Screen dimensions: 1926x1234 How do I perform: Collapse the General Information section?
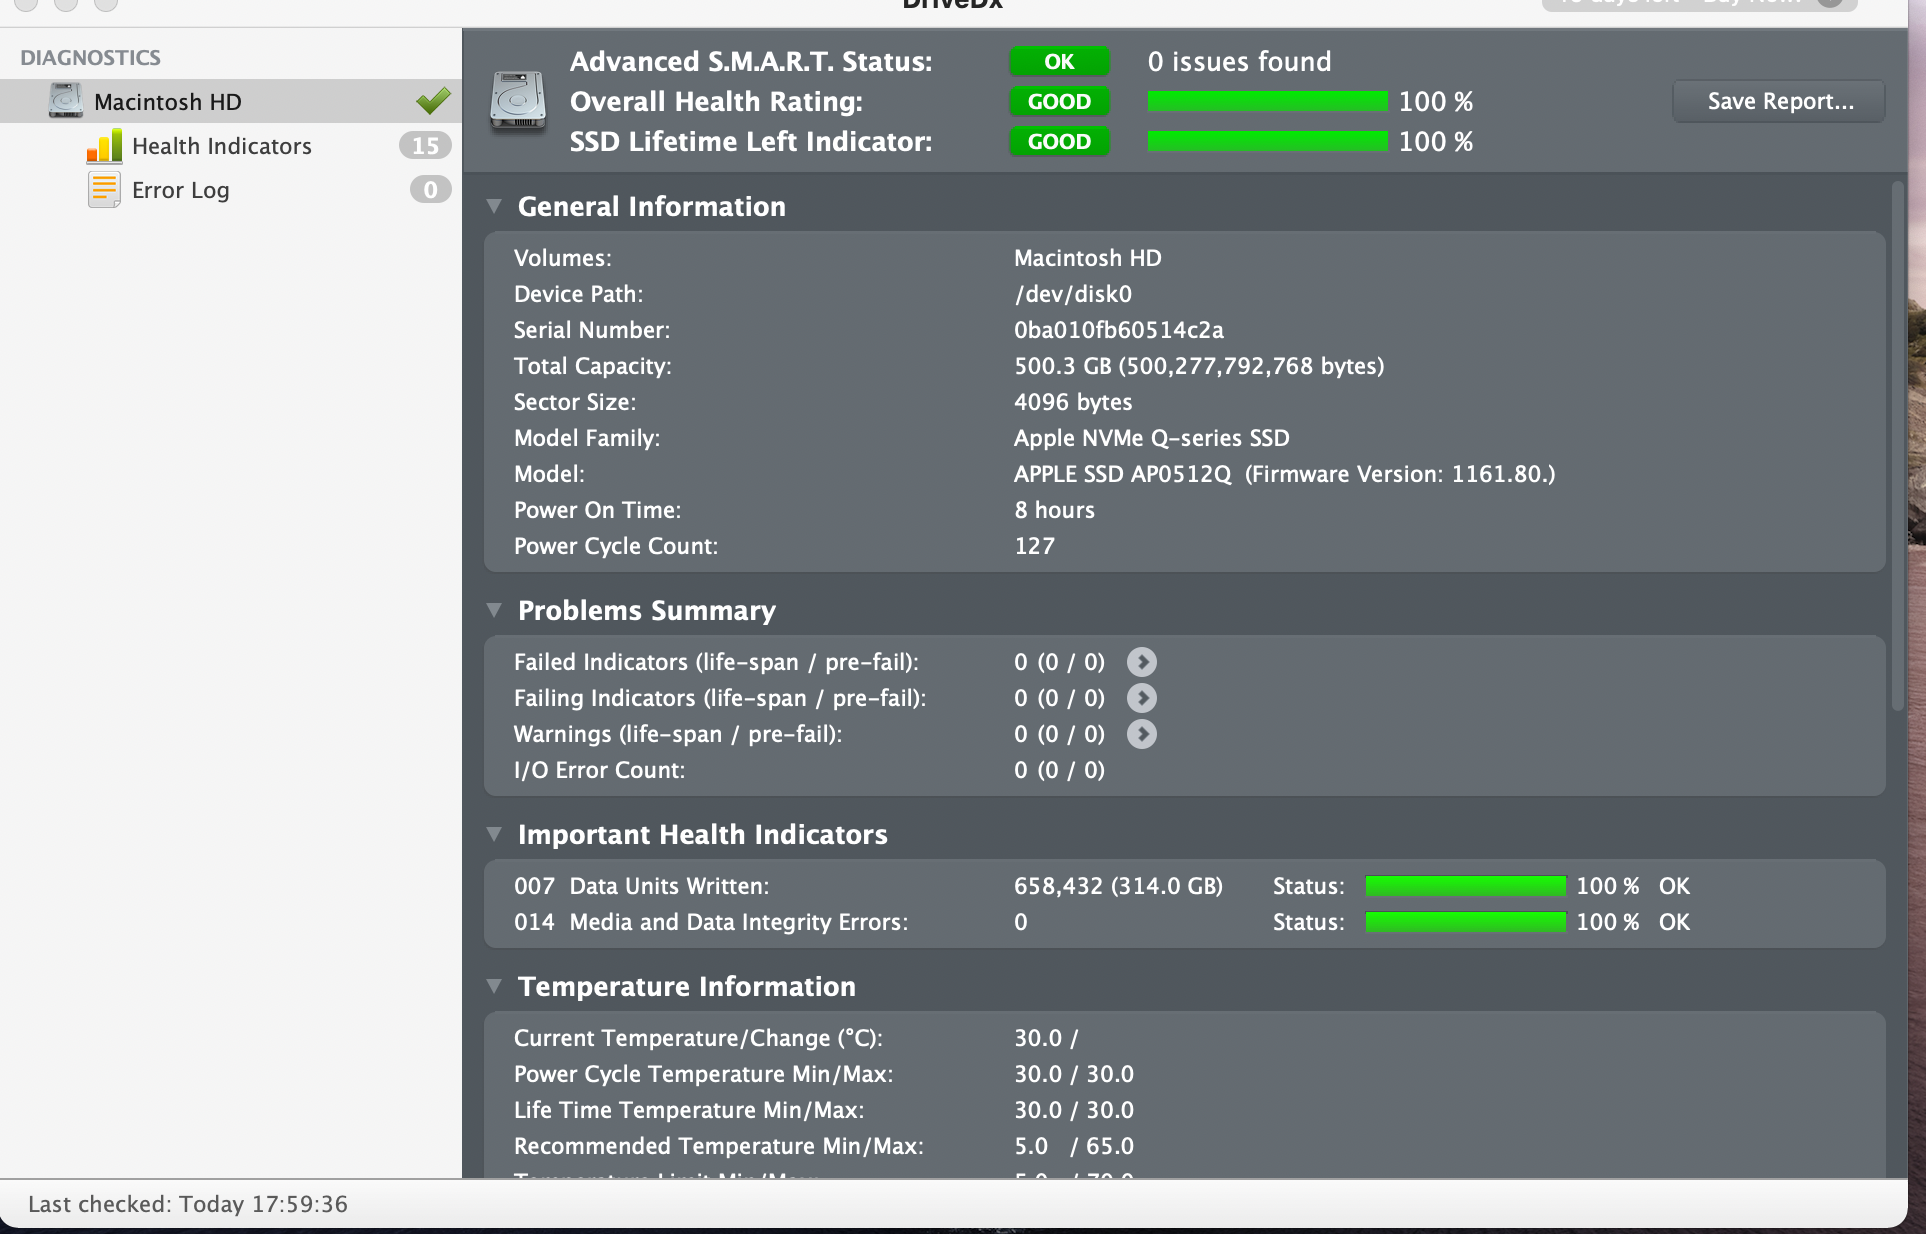pos(494,206)
